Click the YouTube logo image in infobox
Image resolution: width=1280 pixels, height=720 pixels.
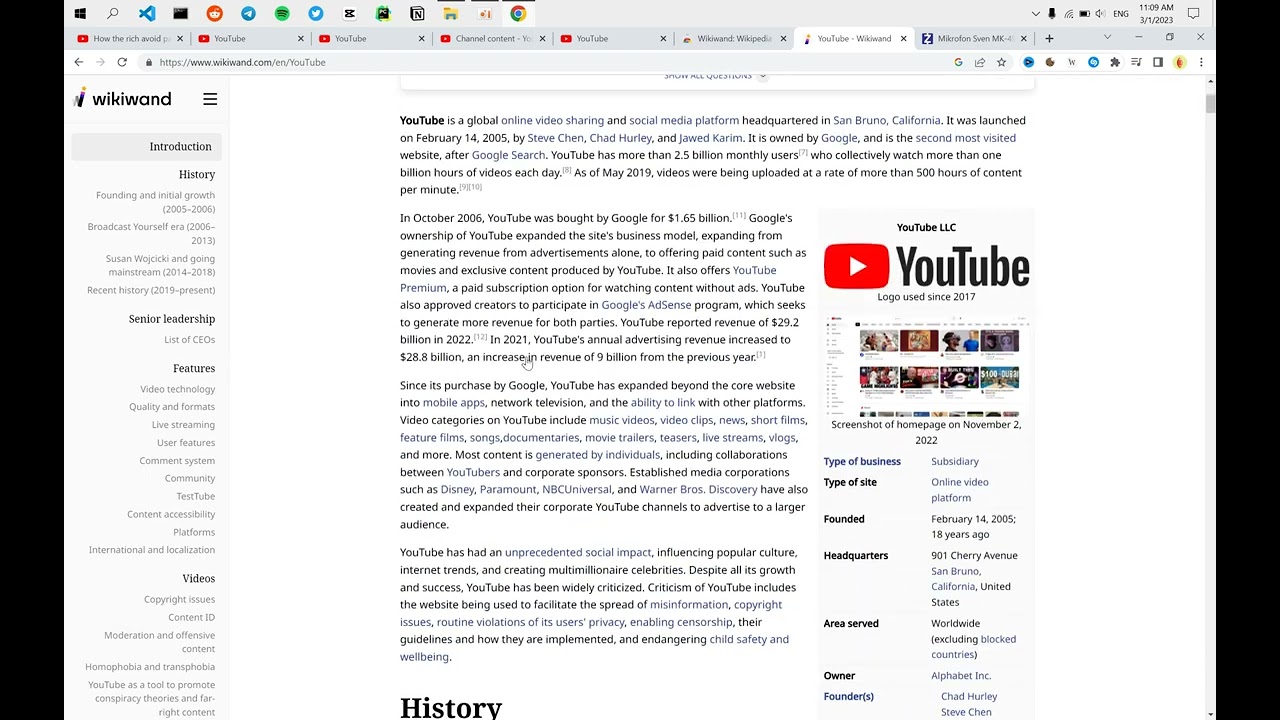[x=926, y=266]
